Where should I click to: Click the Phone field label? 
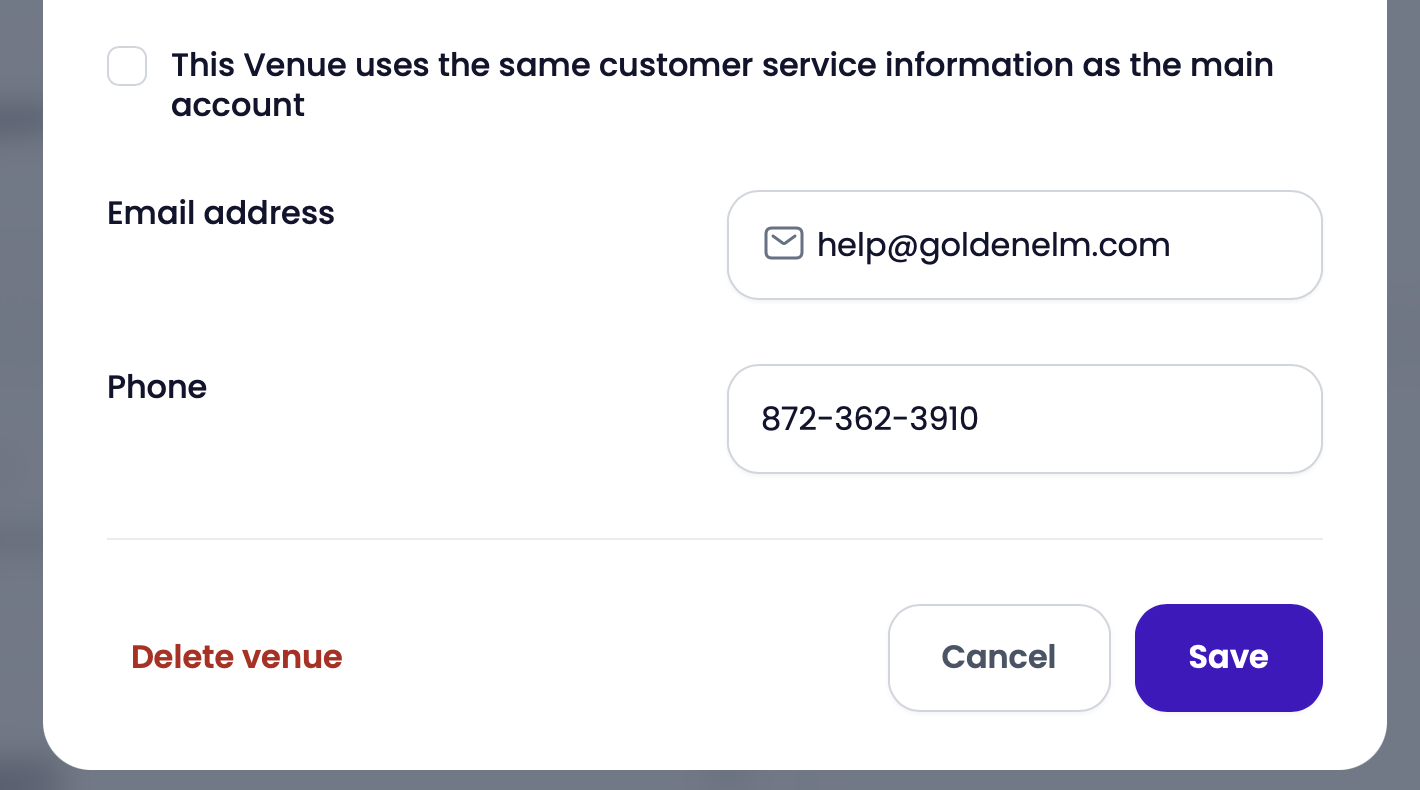tap(157, 387)
